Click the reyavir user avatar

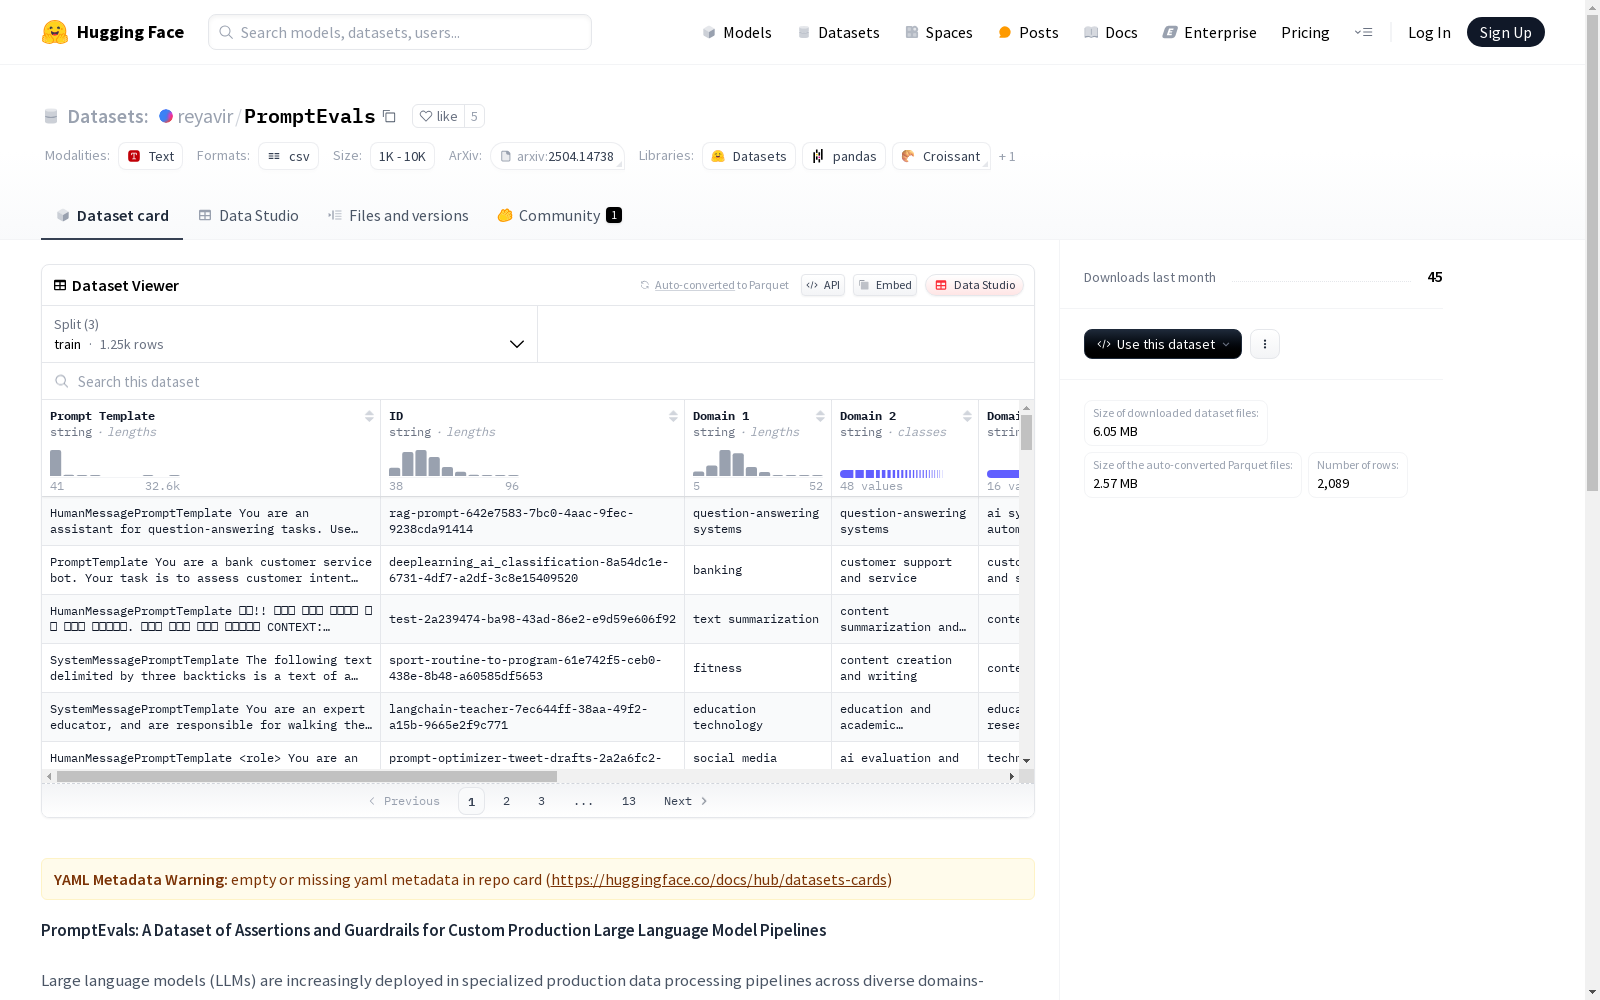click(x=166, y=116)
